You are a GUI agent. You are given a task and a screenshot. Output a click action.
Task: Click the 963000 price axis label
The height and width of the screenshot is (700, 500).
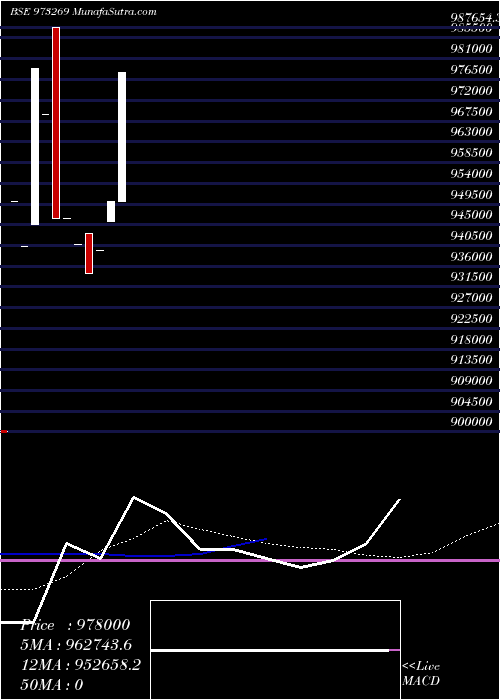(471, 132)
